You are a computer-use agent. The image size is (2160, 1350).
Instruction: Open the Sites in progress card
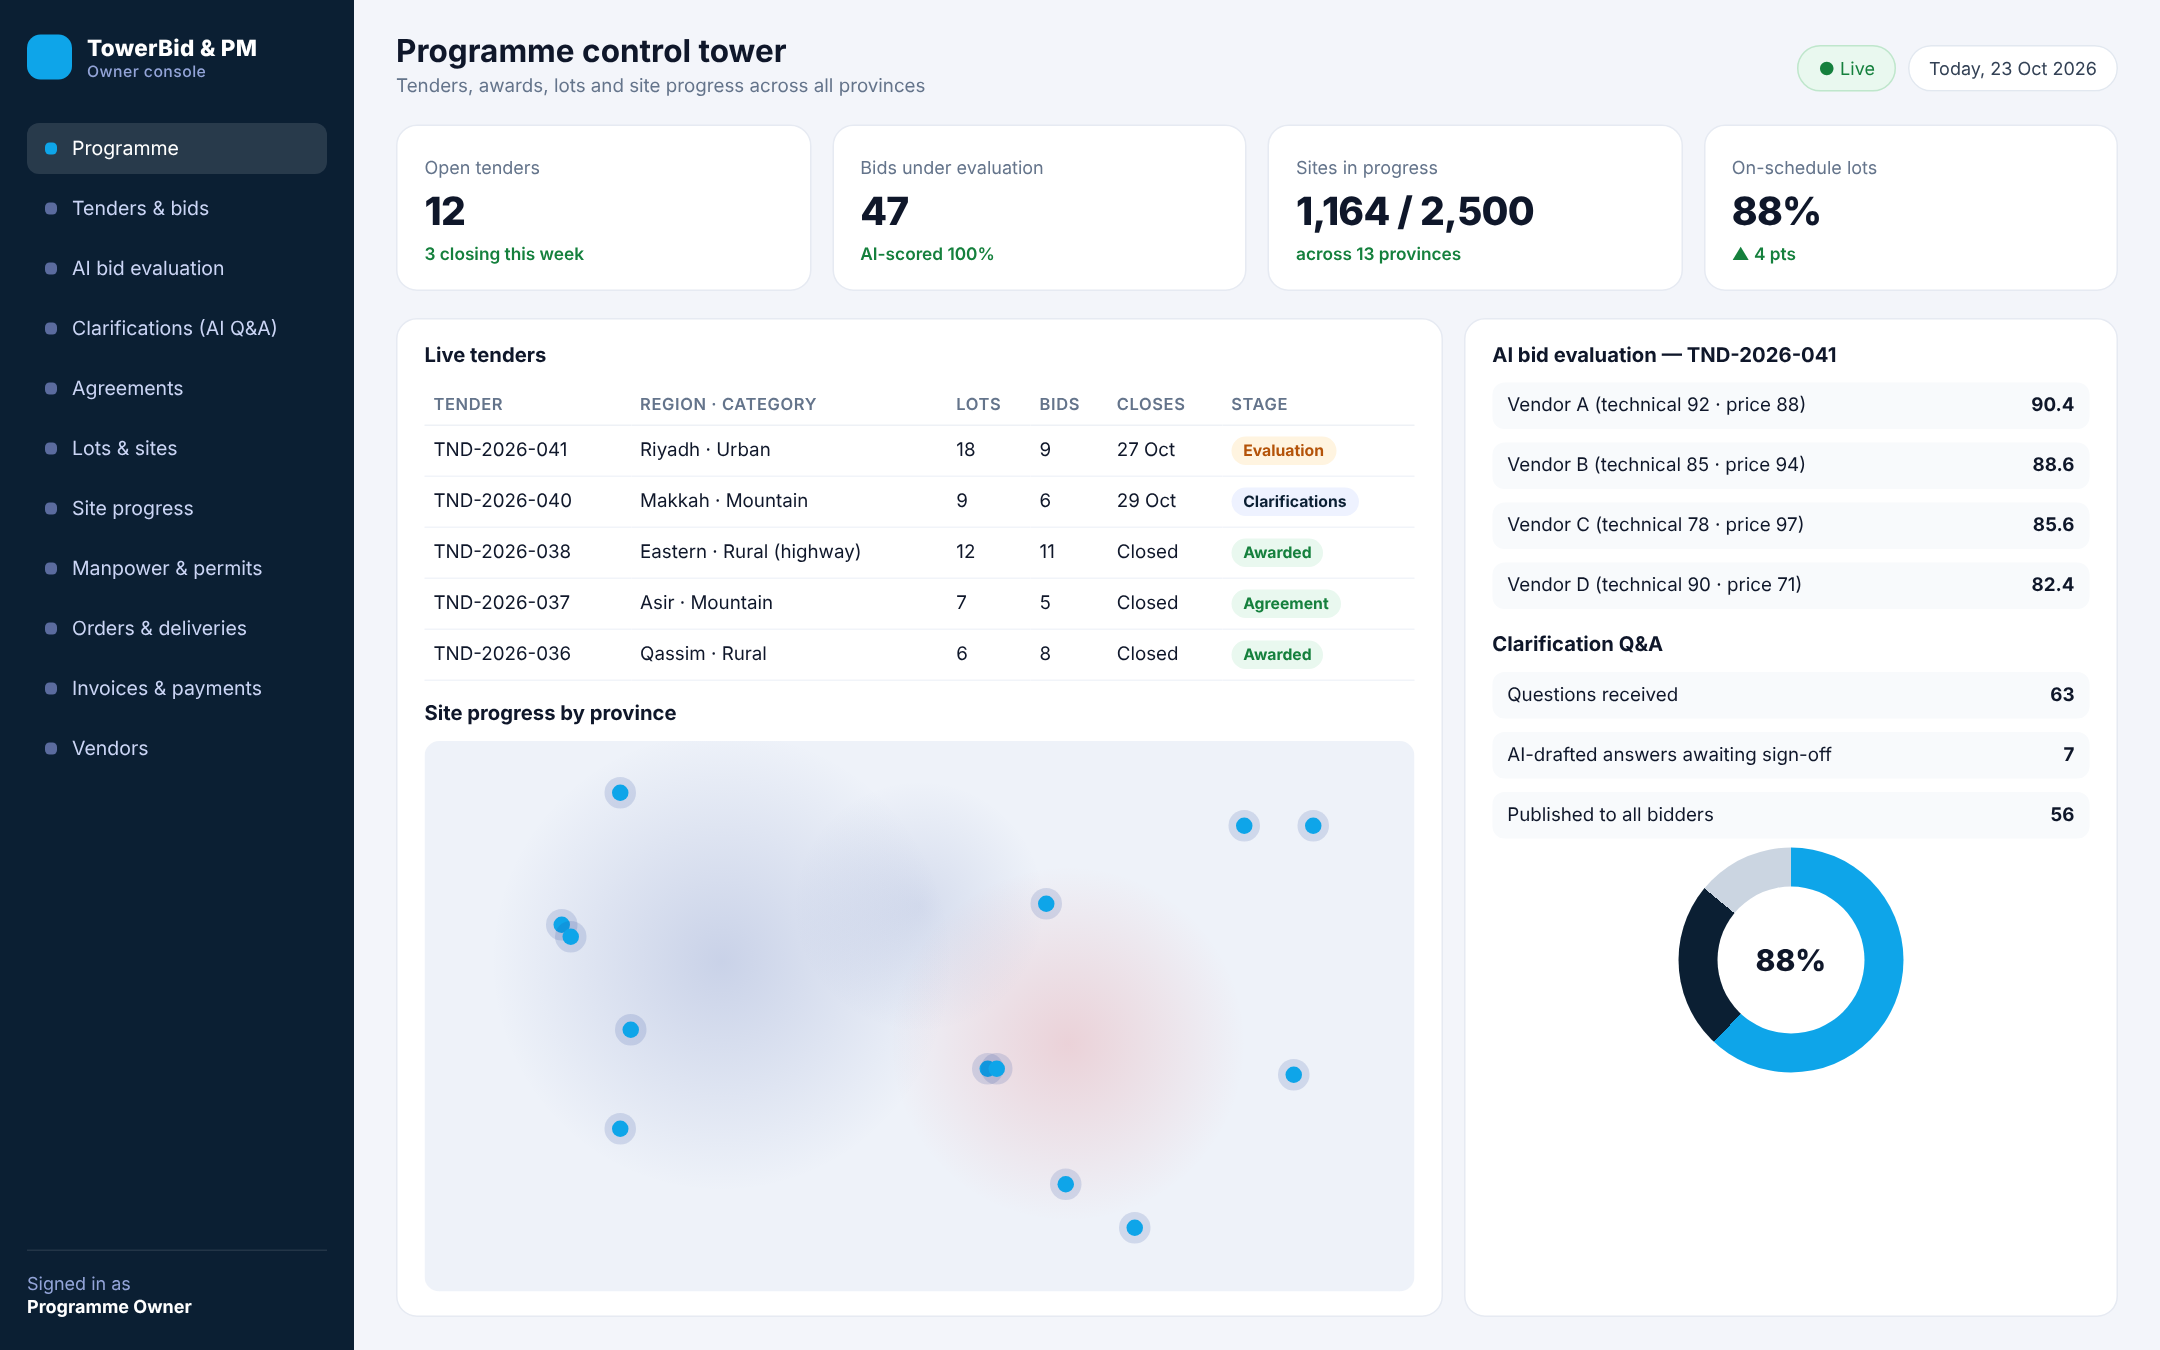click(1475, 208)
